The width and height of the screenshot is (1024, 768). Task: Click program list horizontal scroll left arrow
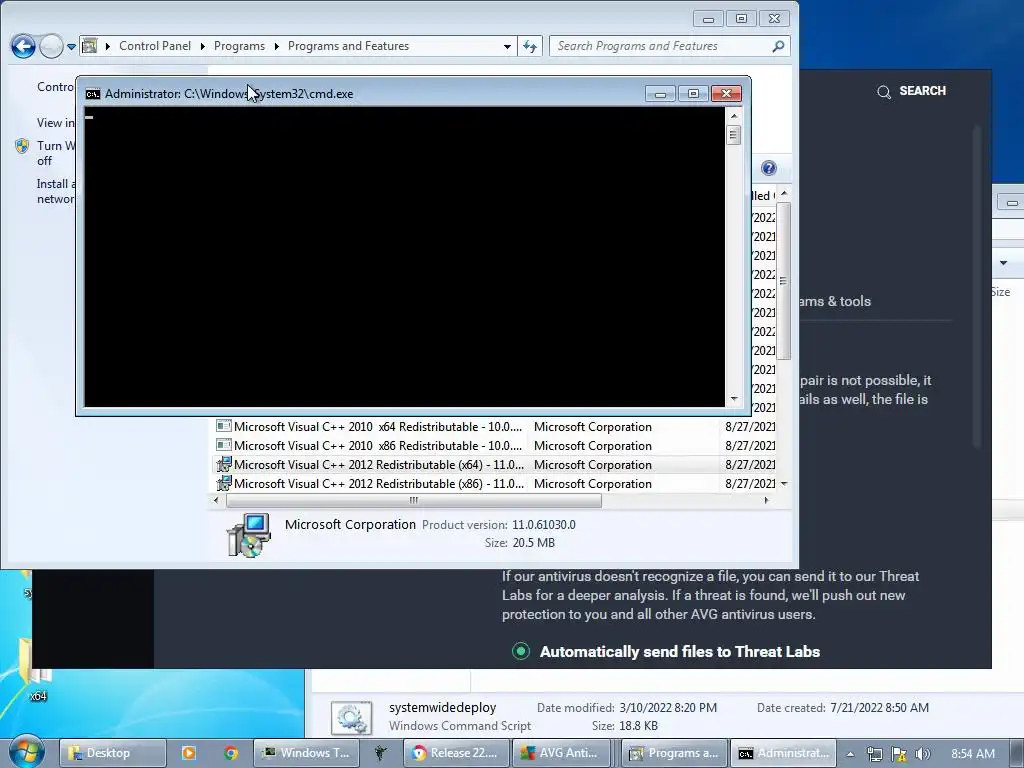216,500
